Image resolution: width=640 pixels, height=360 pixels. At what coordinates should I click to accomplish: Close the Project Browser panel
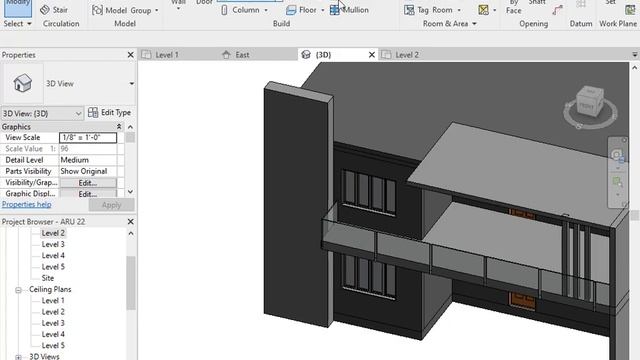(x=131, y=222)
